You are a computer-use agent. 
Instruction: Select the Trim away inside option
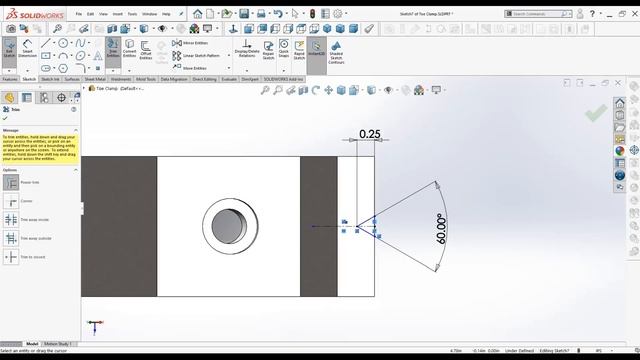[x=11, y=220]
